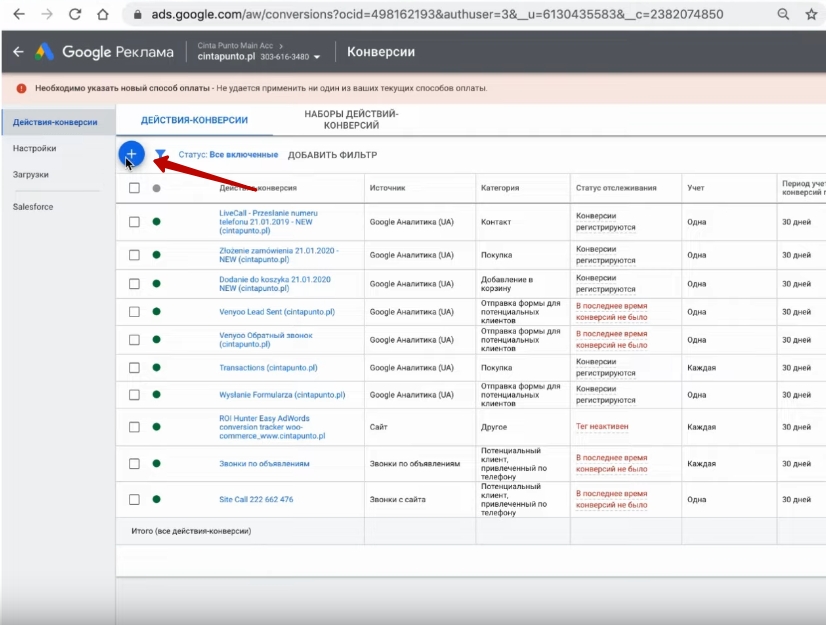Click Звонки с сайта source cell
The width and height of the screenshot is (826, 625).
click(398, 500)
